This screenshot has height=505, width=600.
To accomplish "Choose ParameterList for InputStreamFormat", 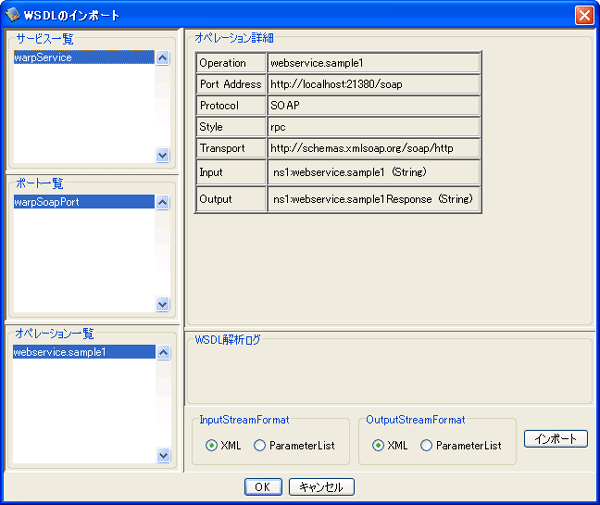I will [x=261, y=446].
